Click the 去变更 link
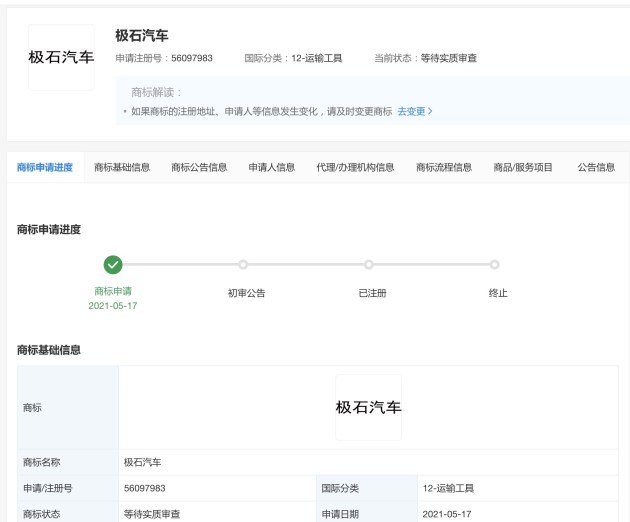 point(415,111)
